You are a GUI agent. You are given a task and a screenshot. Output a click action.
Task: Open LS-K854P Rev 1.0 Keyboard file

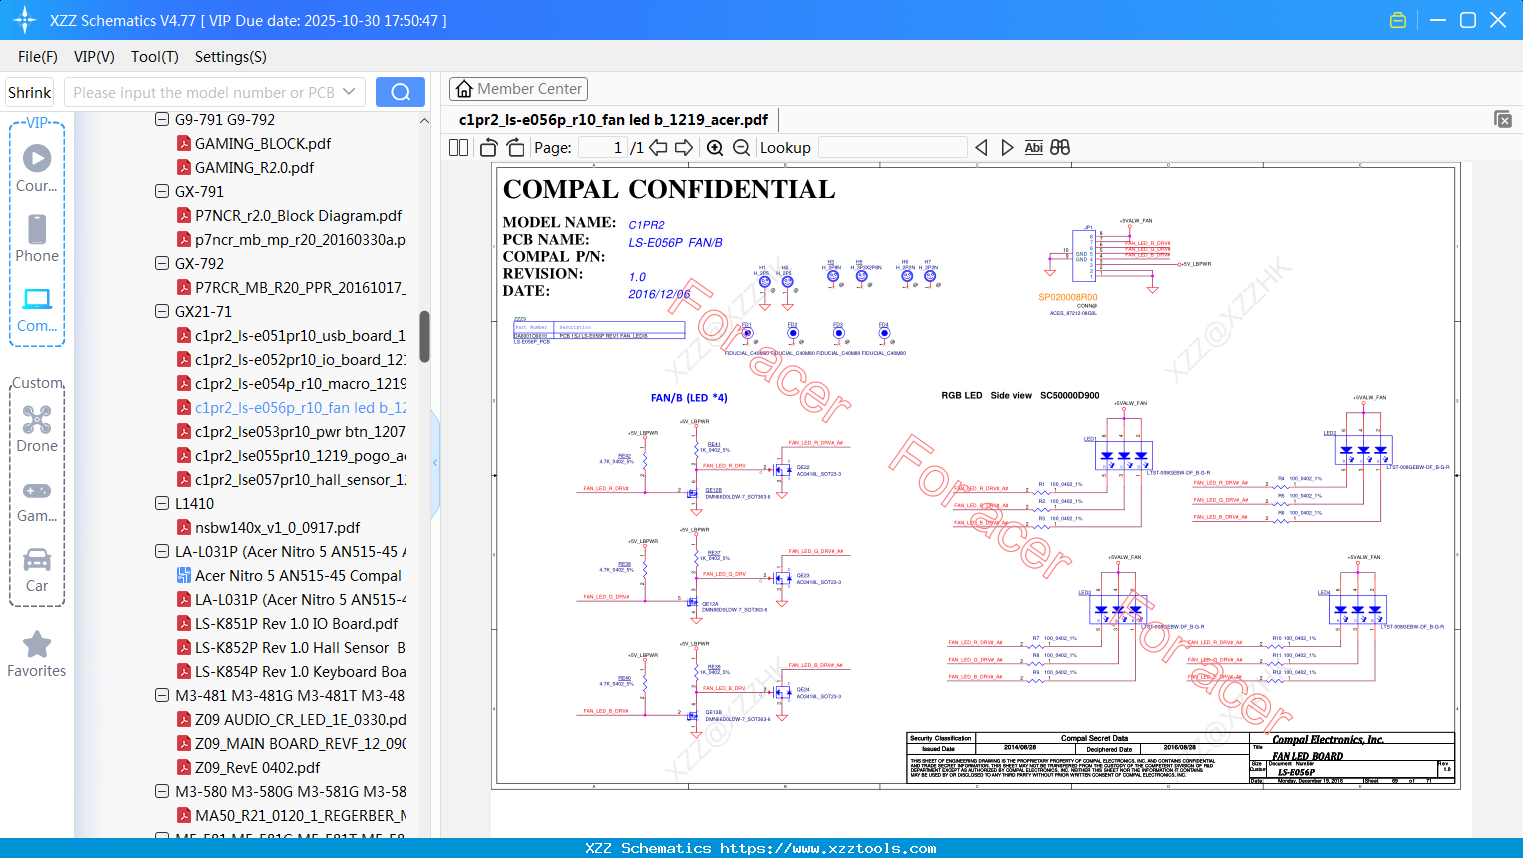(291, 671)
